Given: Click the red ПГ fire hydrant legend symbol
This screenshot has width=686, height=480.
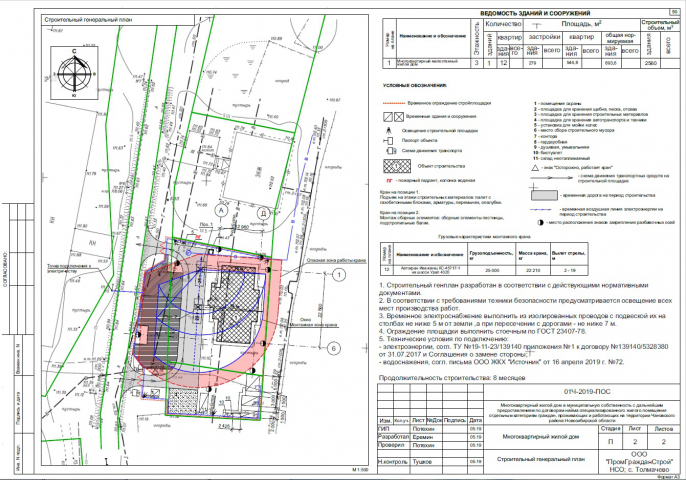Looking at the screenshot, I should click(x=389, y=180).
